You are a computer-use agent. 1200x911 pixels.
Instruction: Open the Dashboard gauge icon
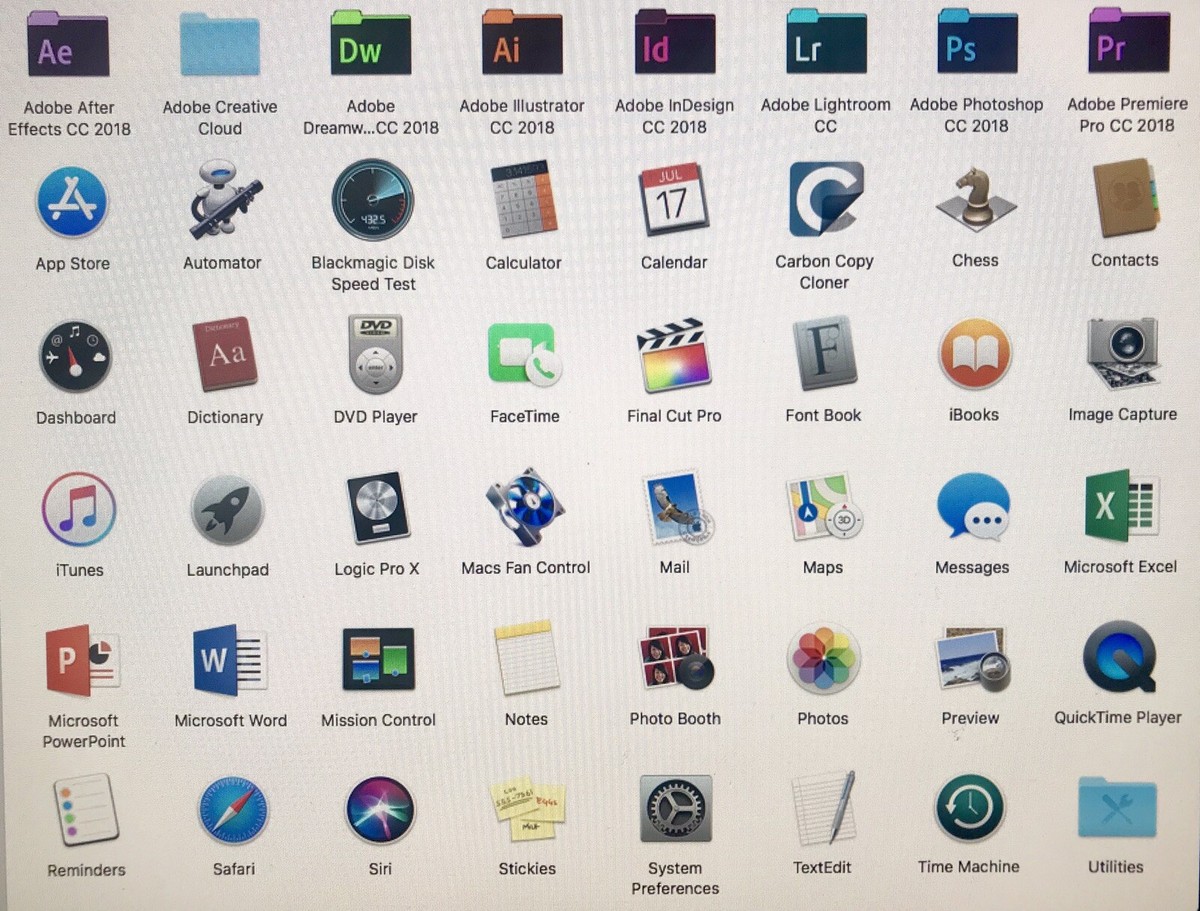(75, 357)
